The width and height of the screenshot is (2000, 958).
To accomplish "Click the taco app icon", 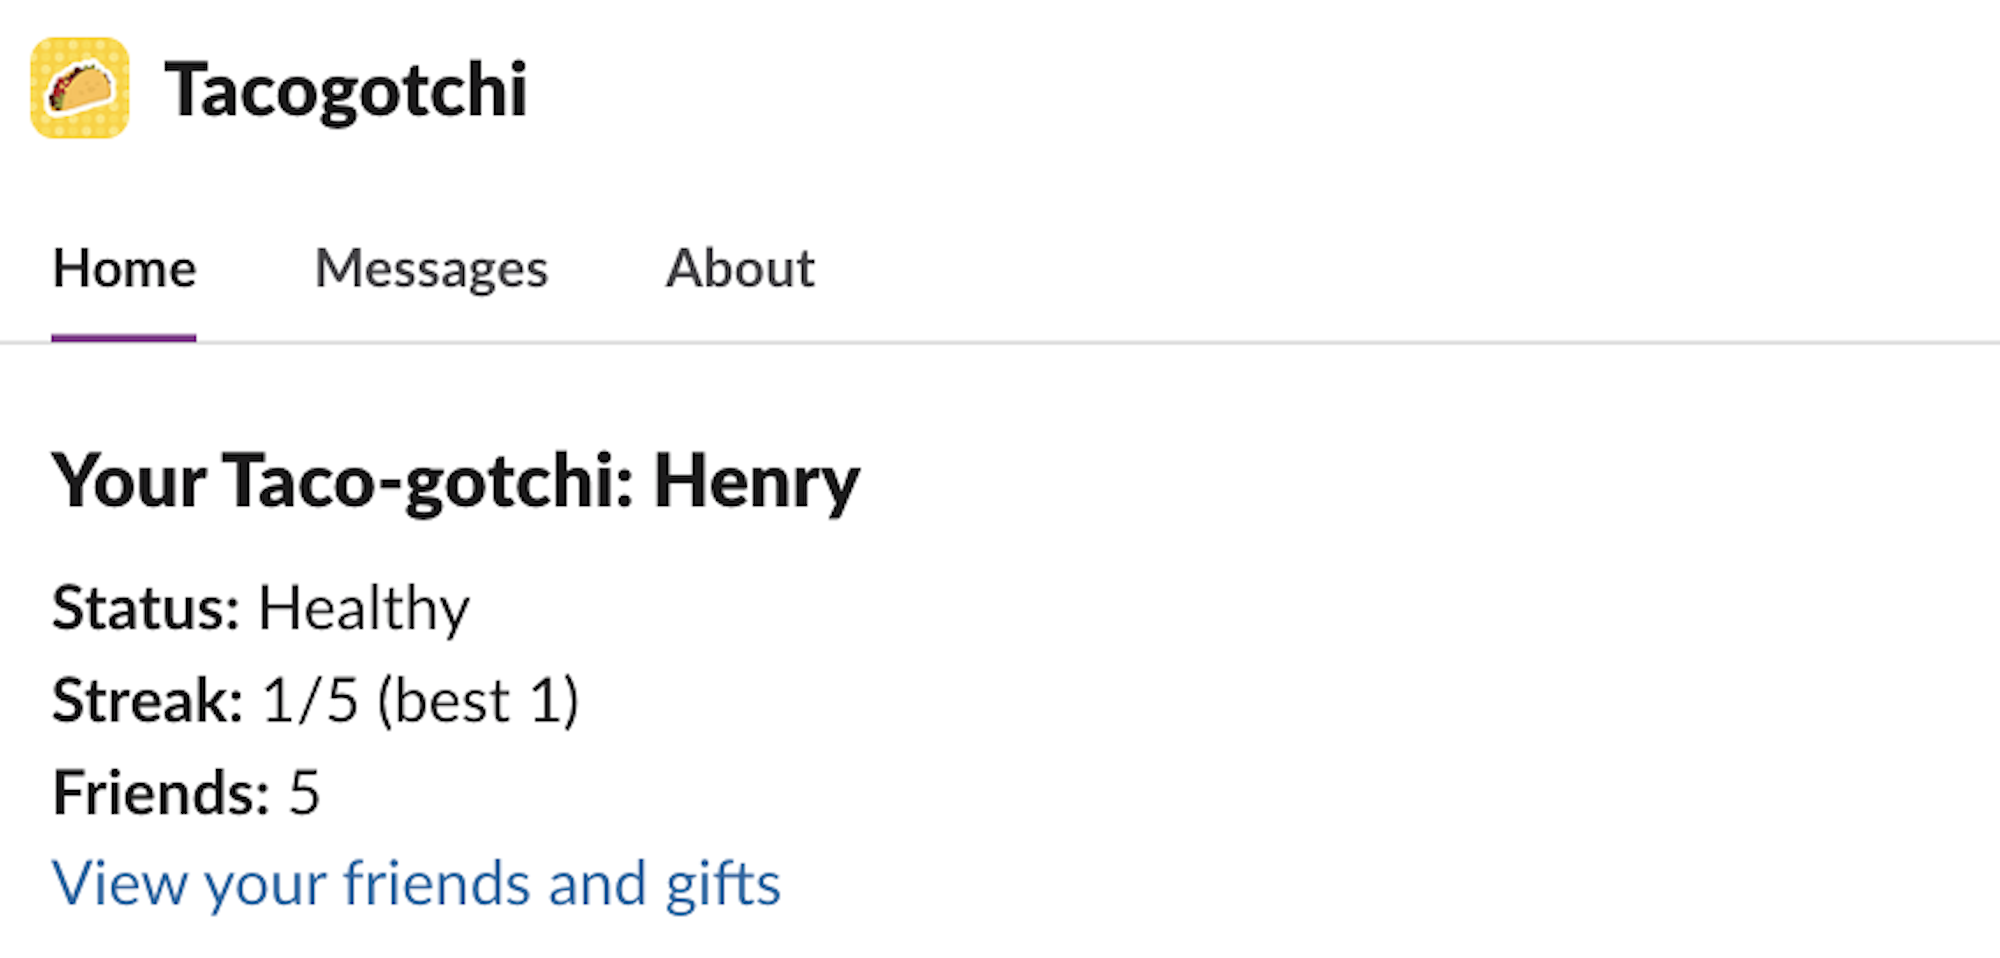I will pyautogui.click(x=80, y=88).
